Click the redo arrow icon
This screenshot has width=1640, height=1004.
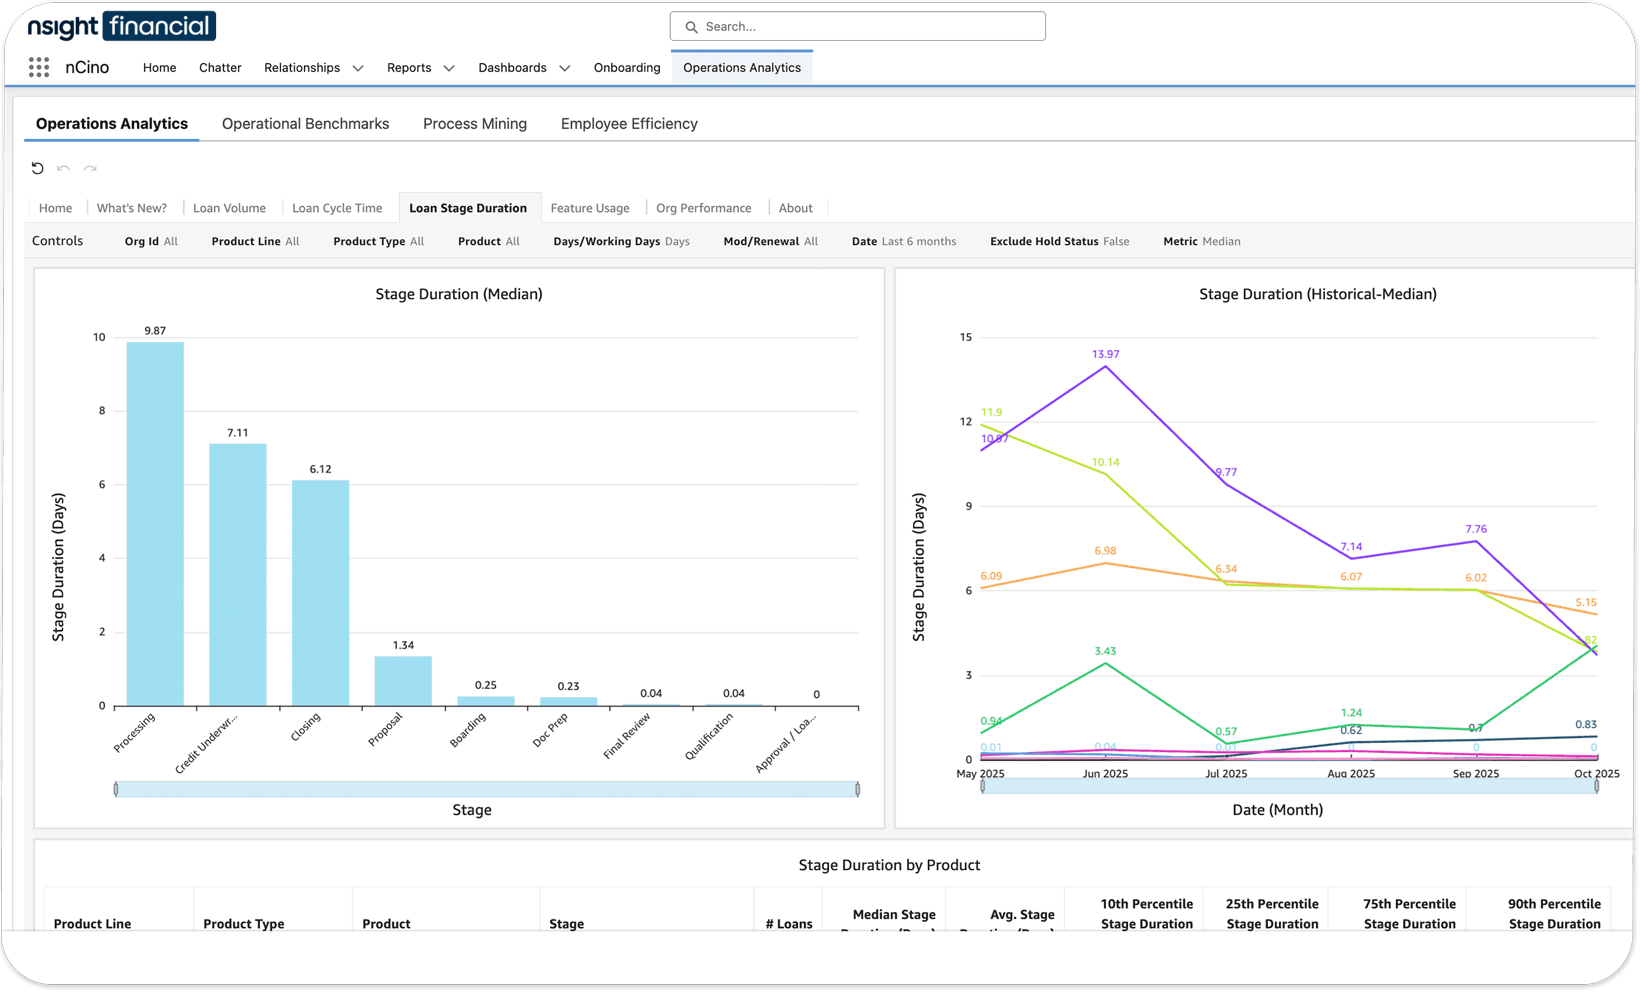click(91, 168)
